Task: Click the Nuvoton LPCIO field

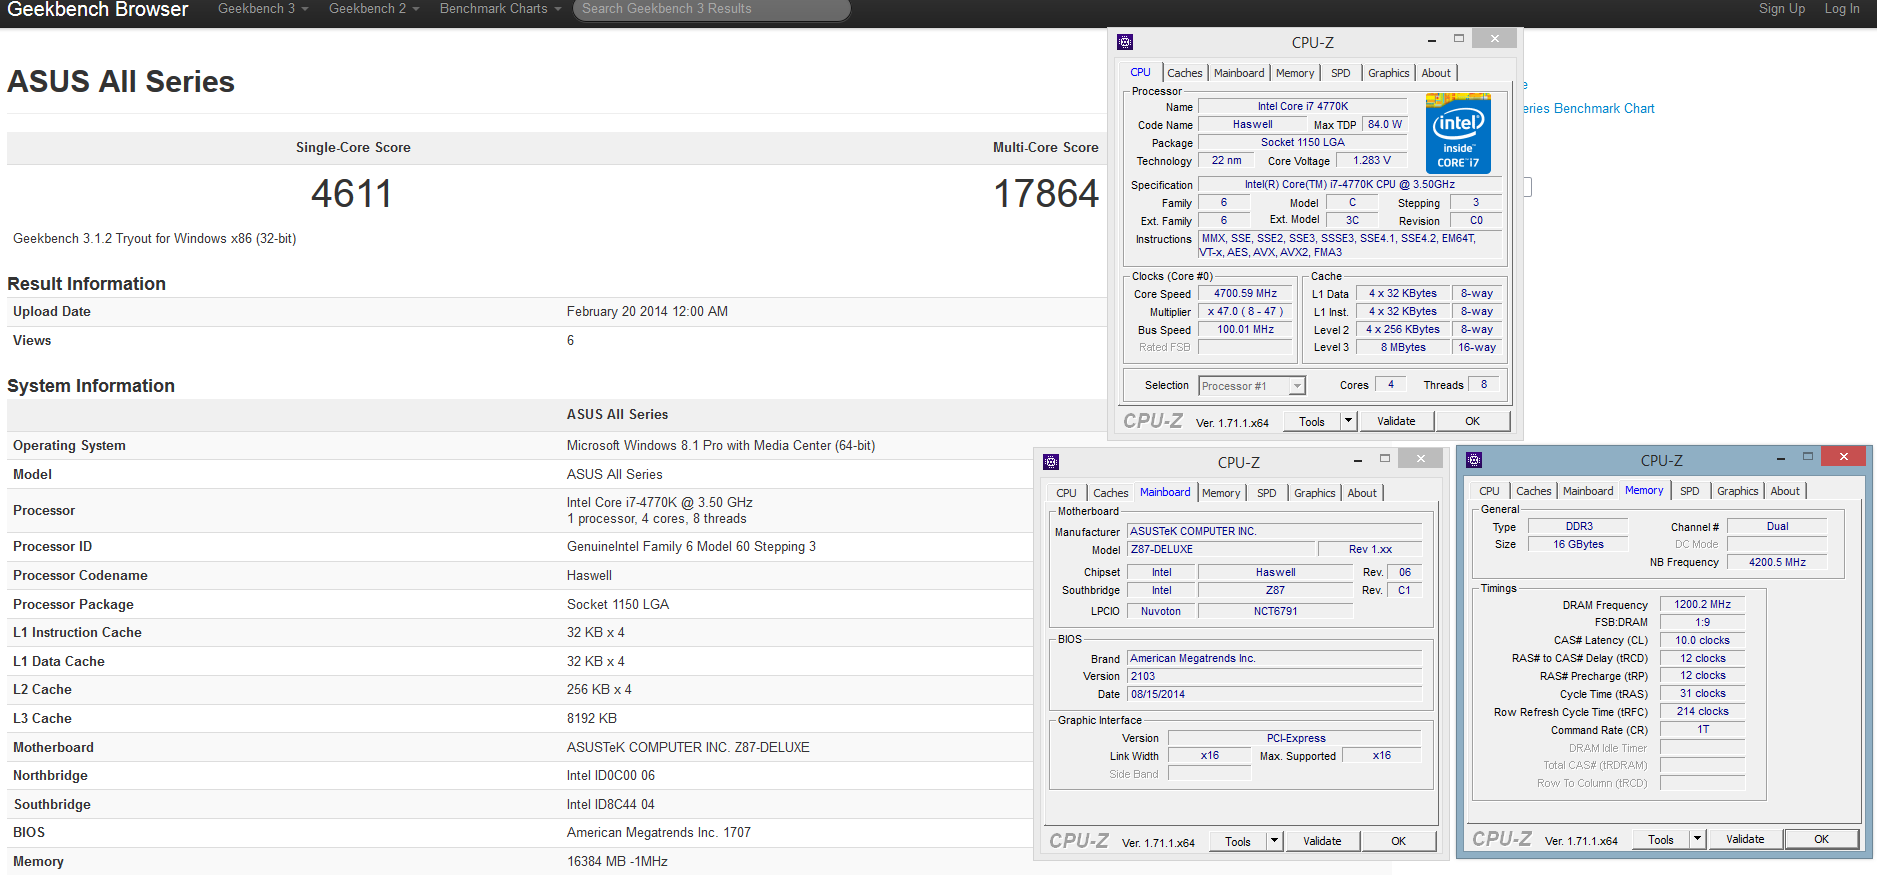Action: (1161, 612)
